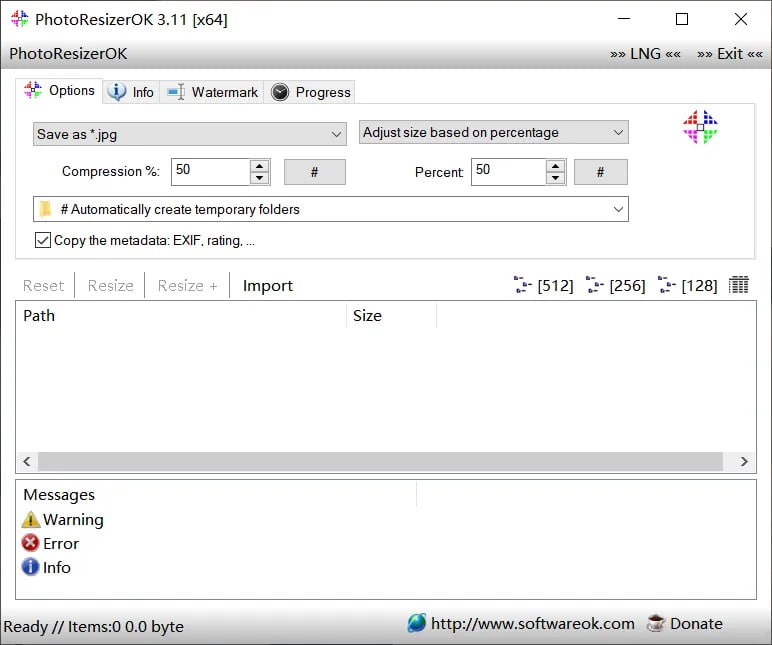Viewport: 772px width, 645px height.
Task: Open the Save as *.jpg format dropdown
Action: coord(190,134)
